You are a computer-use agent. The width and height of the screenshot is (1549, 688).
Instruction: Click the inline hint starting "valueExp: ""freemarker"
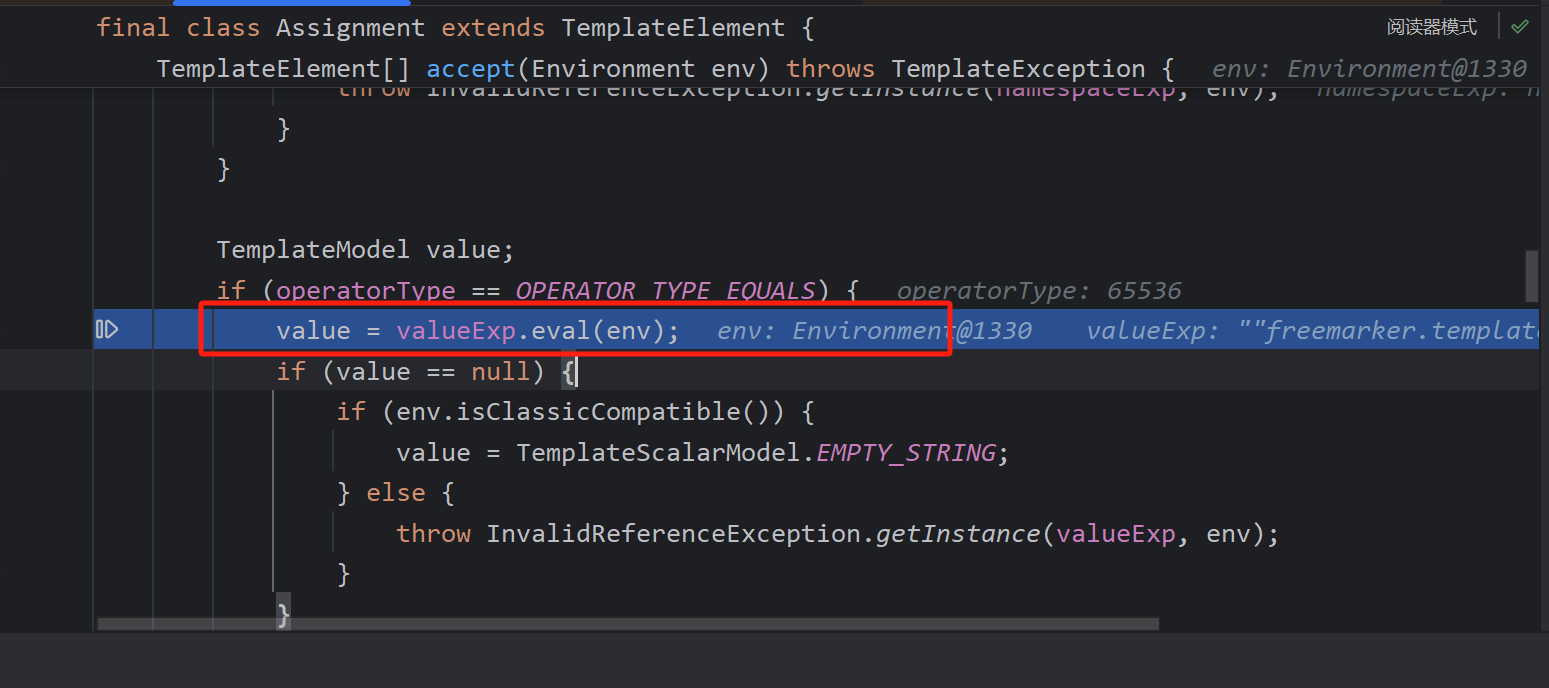click(x=1313, y=331)
